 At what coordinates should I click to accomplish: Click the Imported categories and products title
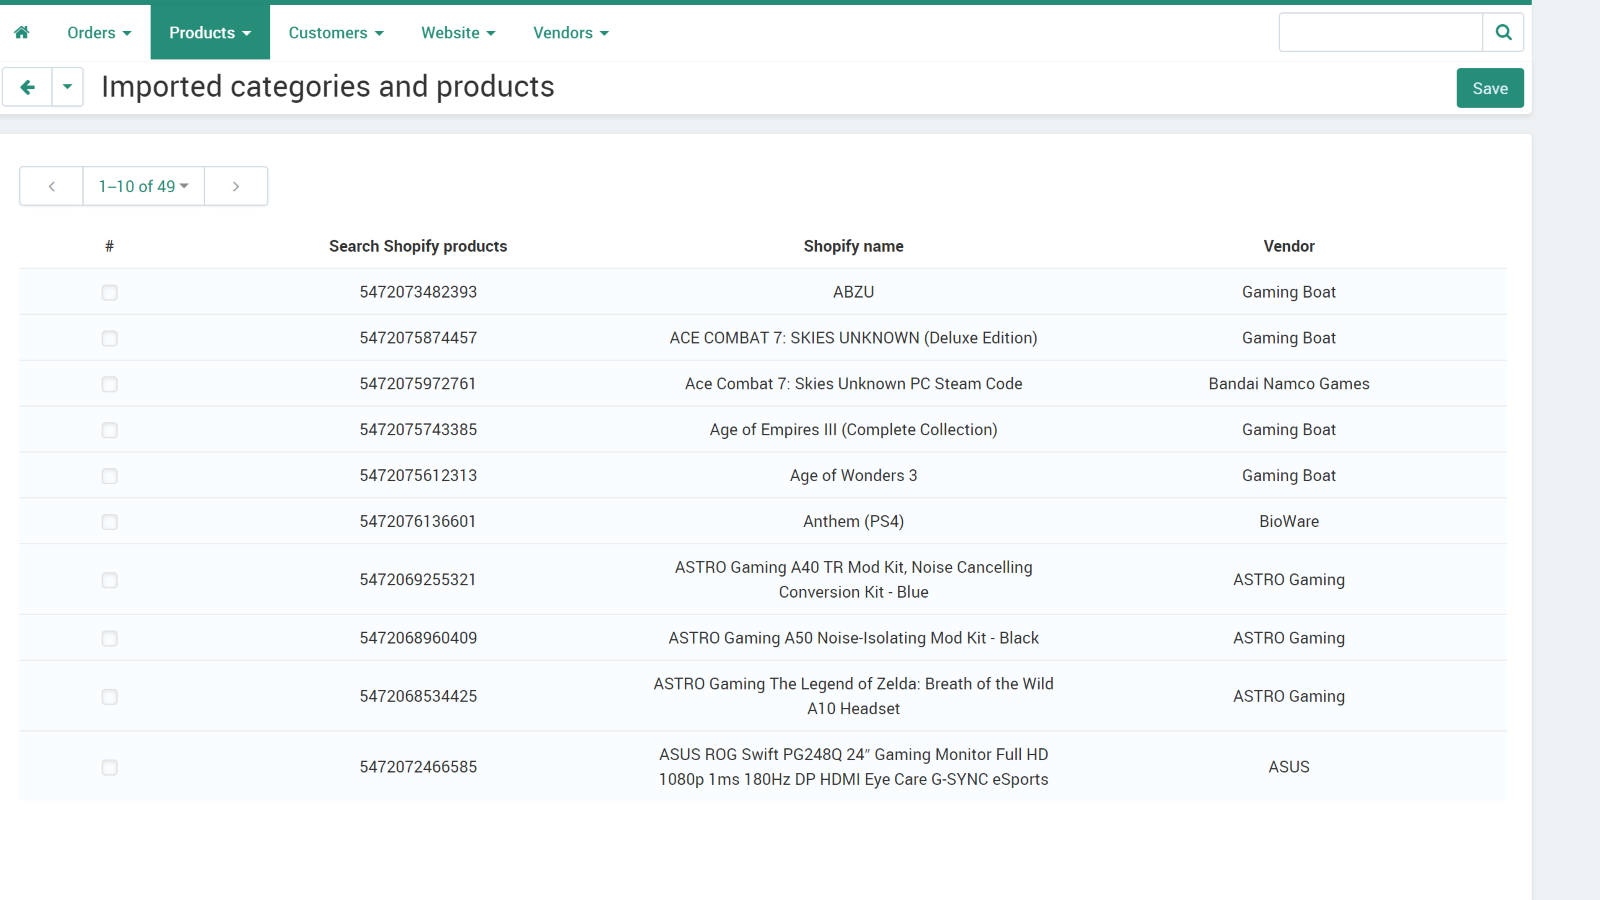(328, 87)
